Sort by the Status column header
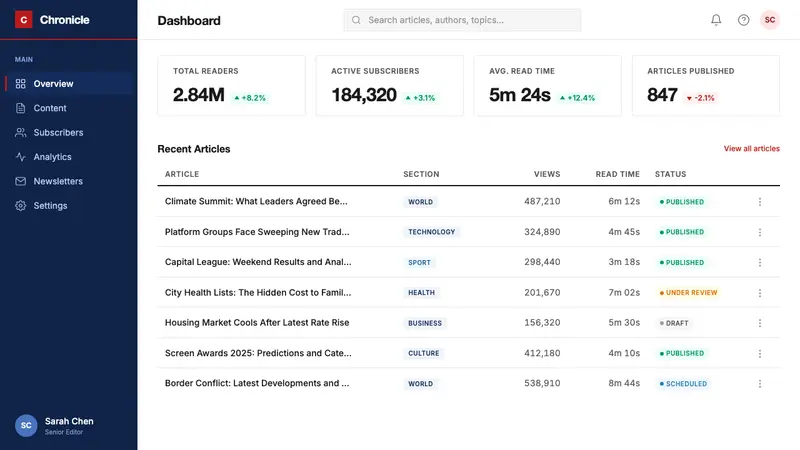 [x=670, y=174]
